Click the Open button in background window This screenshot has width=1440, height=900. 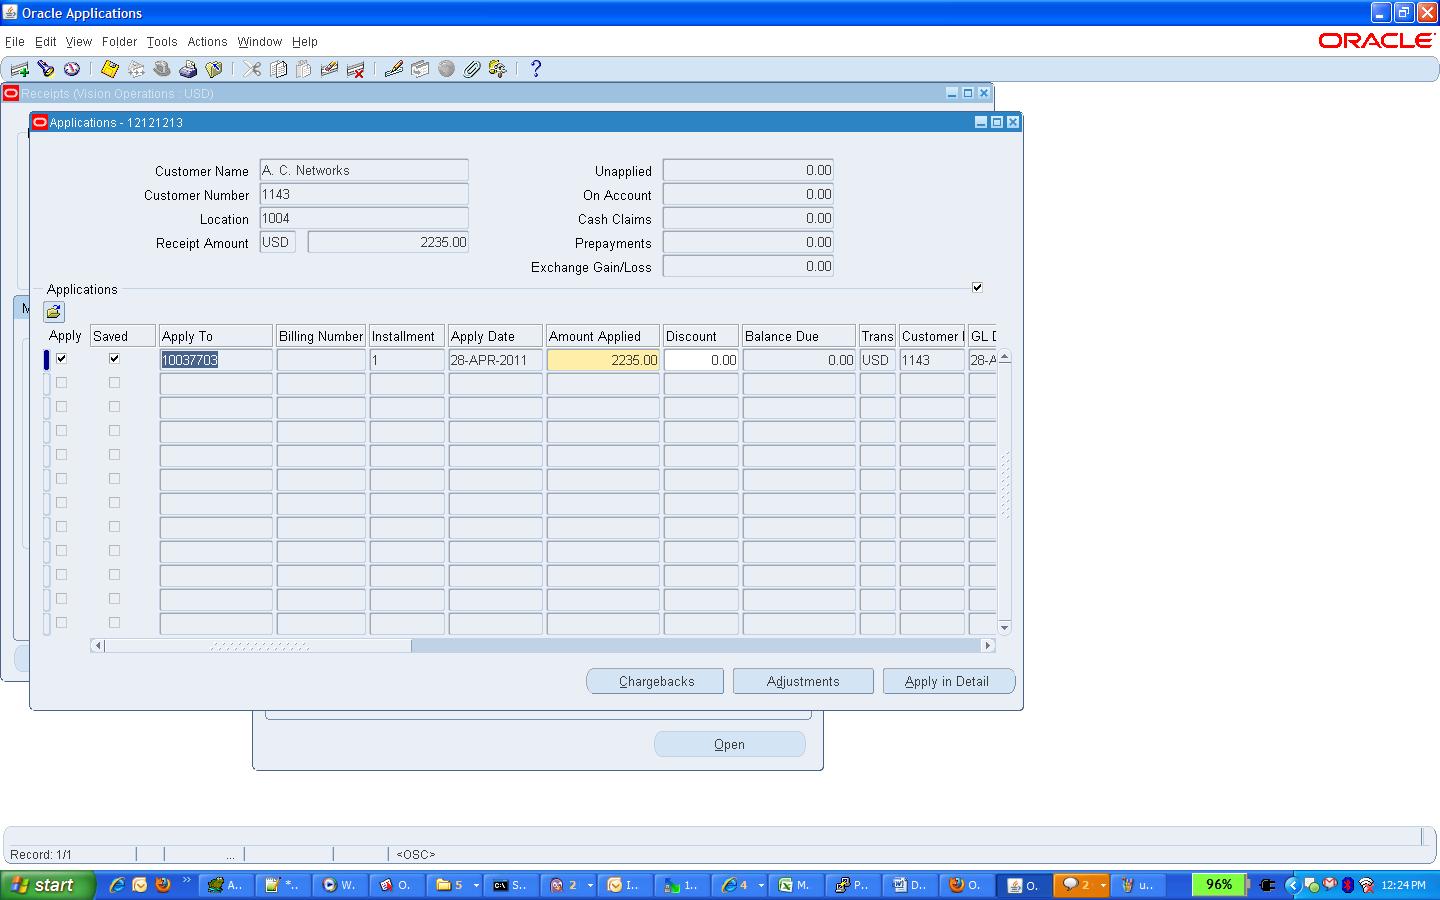[730, 744]
